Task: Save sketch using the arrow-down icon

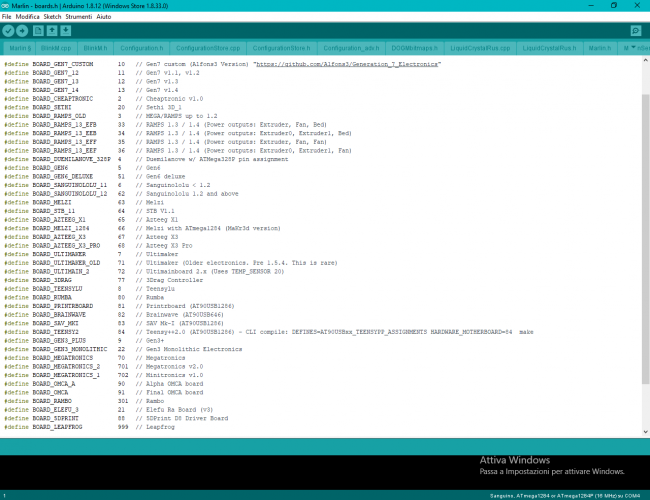Action: pos(65,31)
